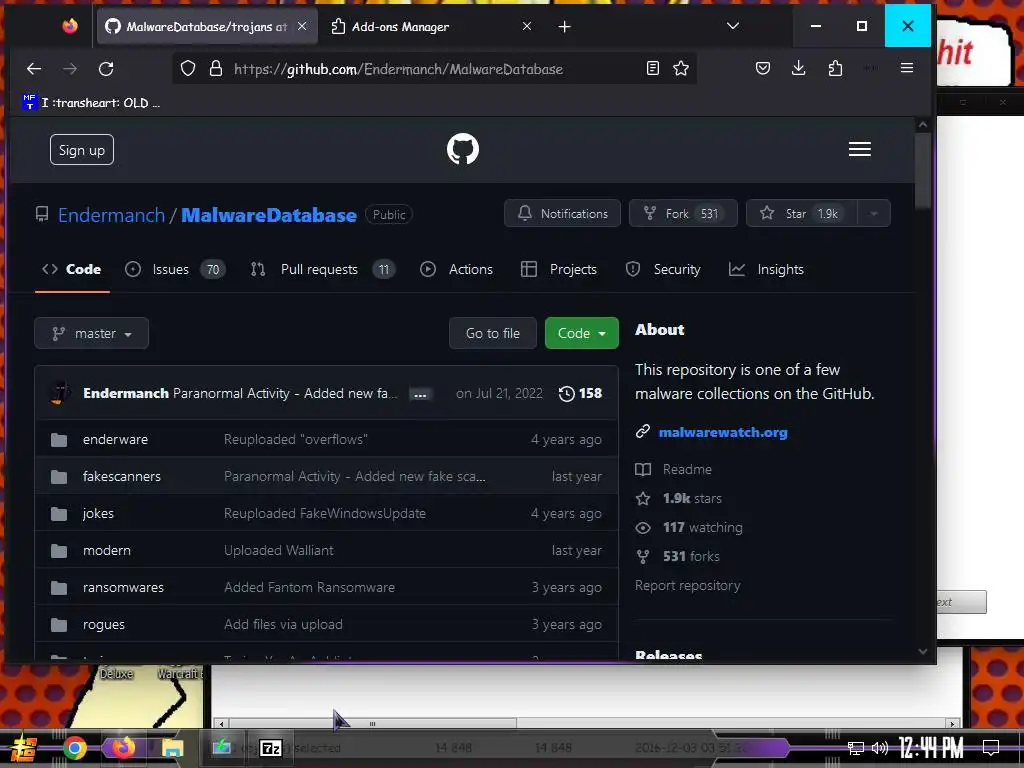Viewport: 1024px width, 768px height.
Task: Open the Security tab
Action: coord(663,269)
